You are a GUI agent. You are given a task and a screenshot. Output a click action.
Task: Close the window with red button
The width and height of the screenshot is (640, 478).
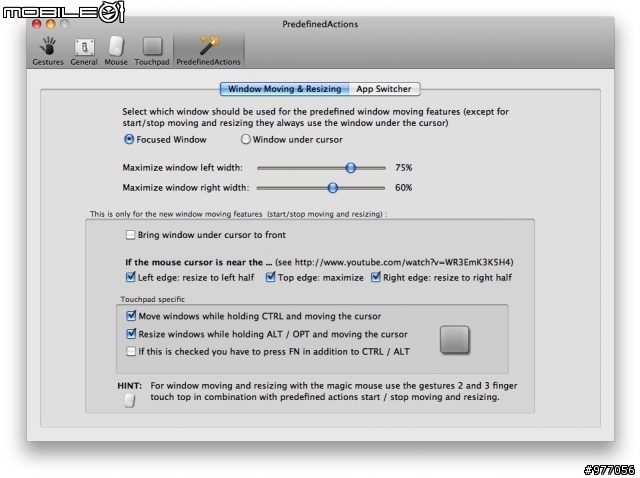pos(37,24)
